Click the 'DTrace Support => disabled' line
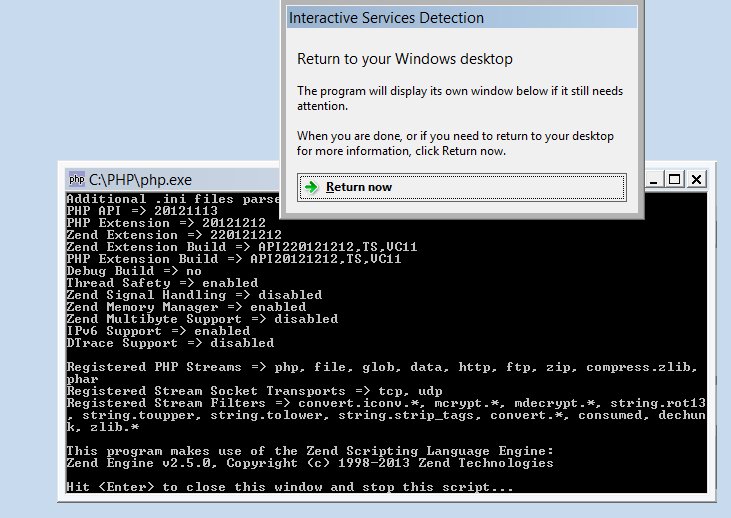The width and height of the screenshot is (731, 518). [170, 343]
